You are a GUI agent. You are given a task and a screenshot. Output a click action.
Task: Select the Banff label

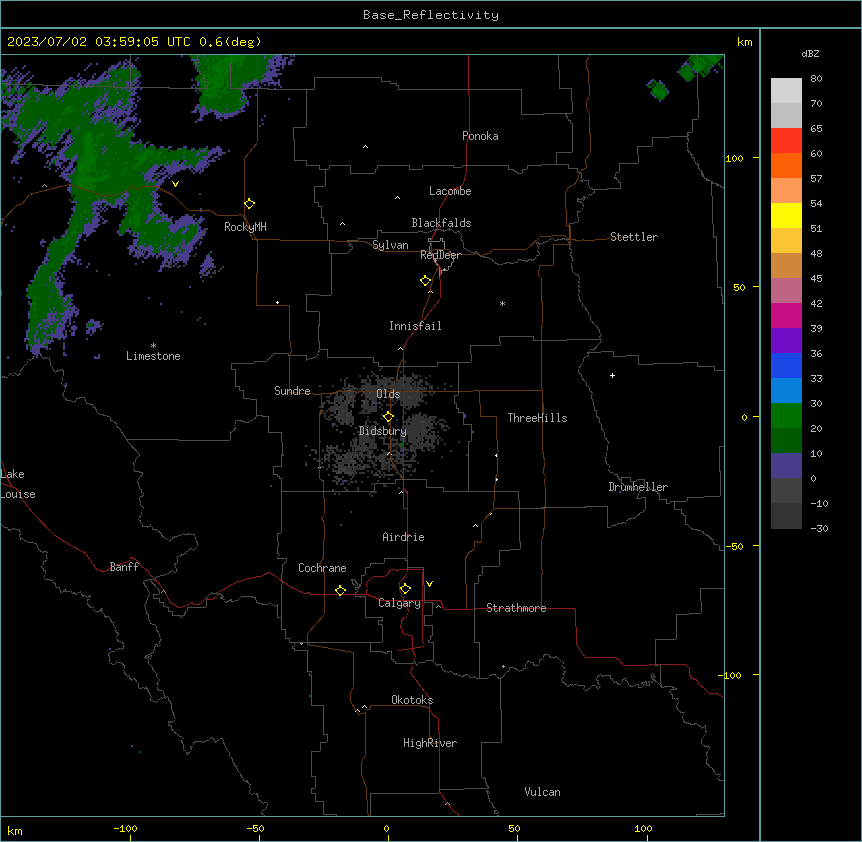tap(124, 567)
